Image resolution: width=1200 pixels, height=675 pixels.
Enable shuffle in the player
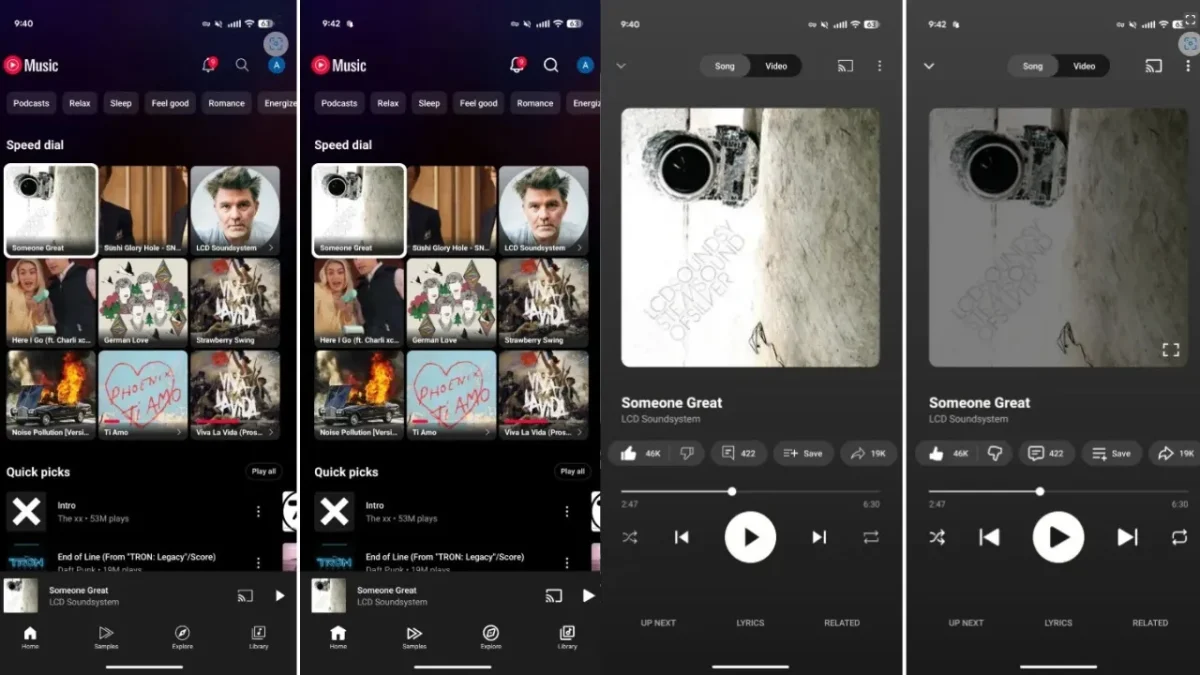630,537
